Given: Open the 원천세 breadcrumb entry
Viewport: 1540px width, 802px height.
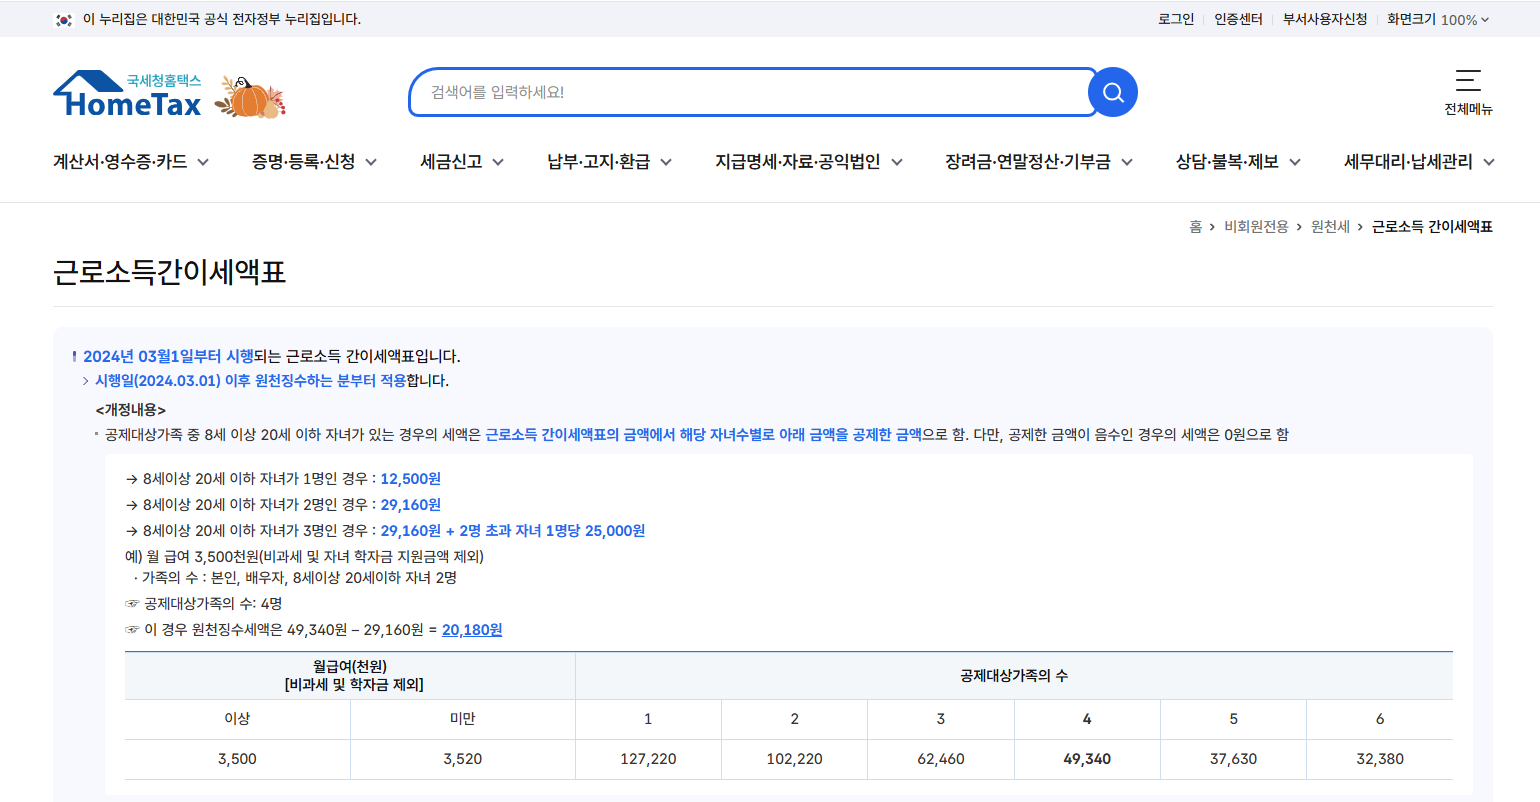Looking at the screenshot, I should [1330, 226].
